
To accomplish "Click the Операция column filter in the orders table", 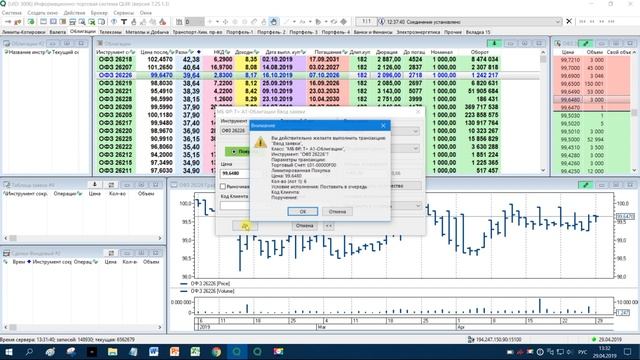I will (79, 193).
